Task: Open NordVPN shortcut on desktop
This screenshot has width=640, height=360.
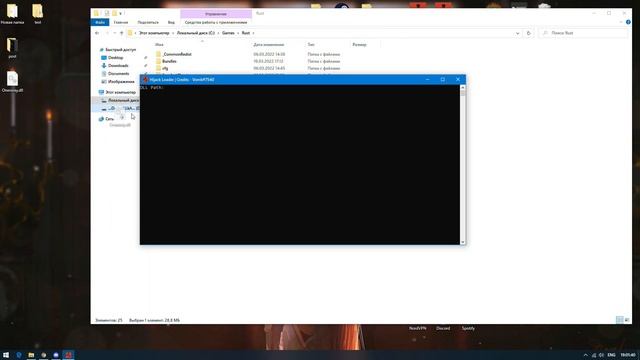Action: [x=418, y=328]
